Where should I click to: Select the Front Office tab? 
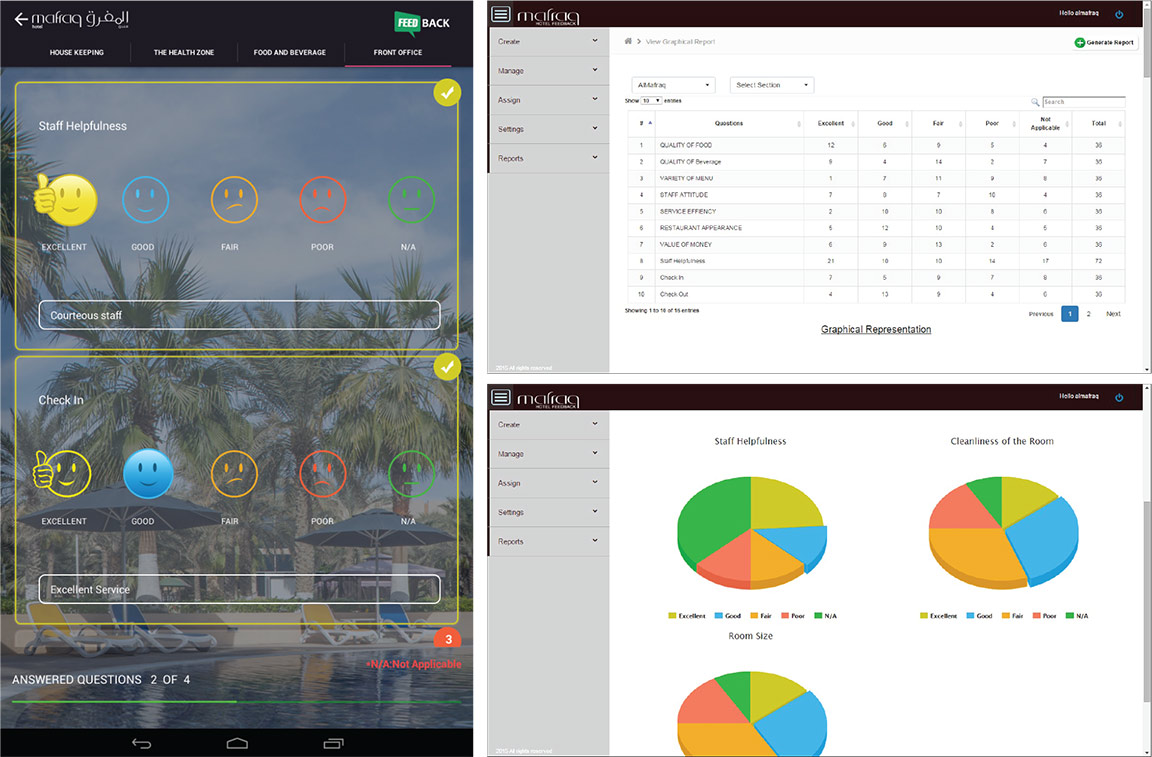pos(397,53)
